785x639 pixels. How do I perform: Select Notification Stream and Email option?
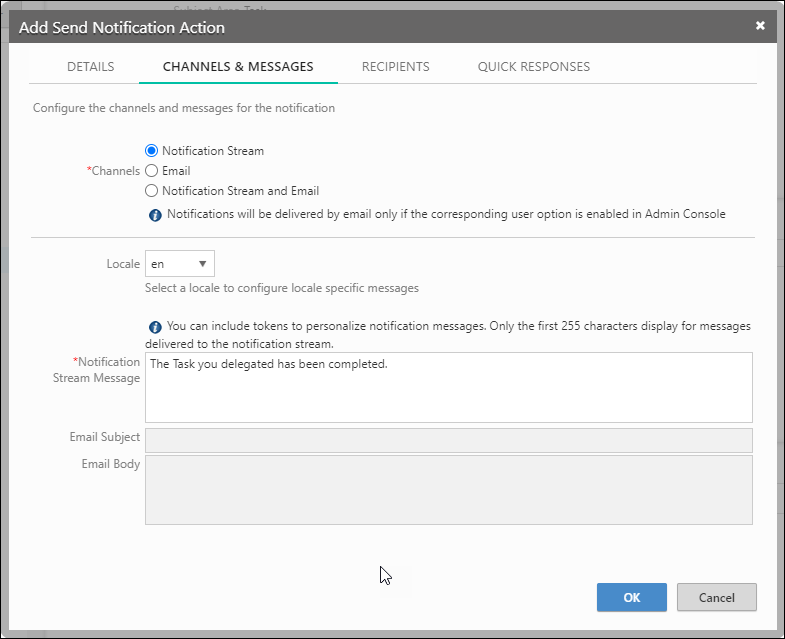point(152,191)
